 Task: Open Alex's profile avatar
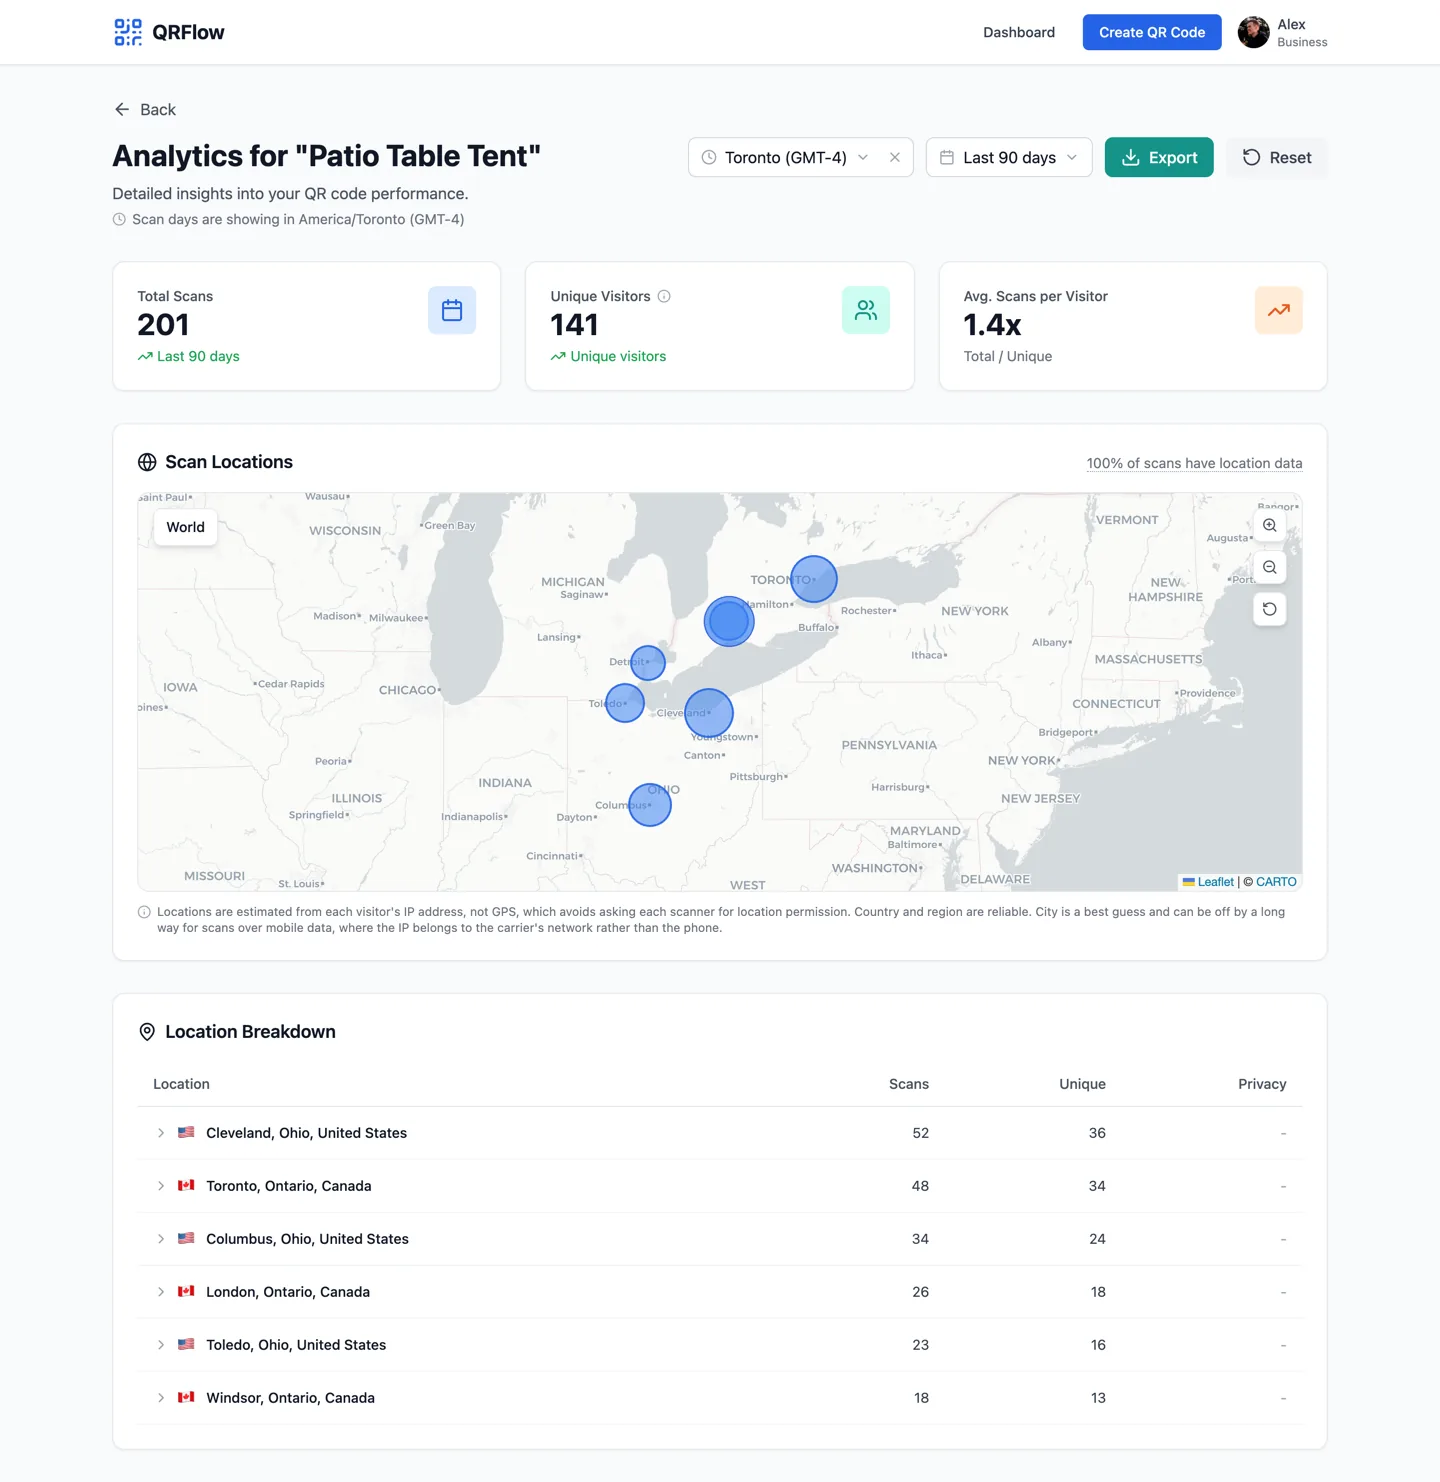(x=1253, y=32)
